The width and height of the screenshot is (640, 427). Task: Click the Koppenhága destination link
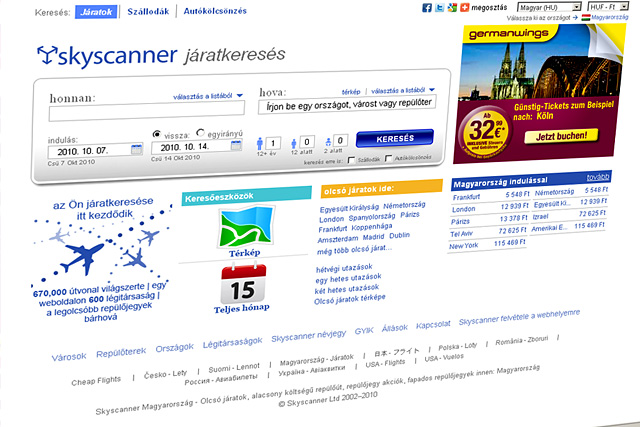pyautogui.click(x=371, y=227)
